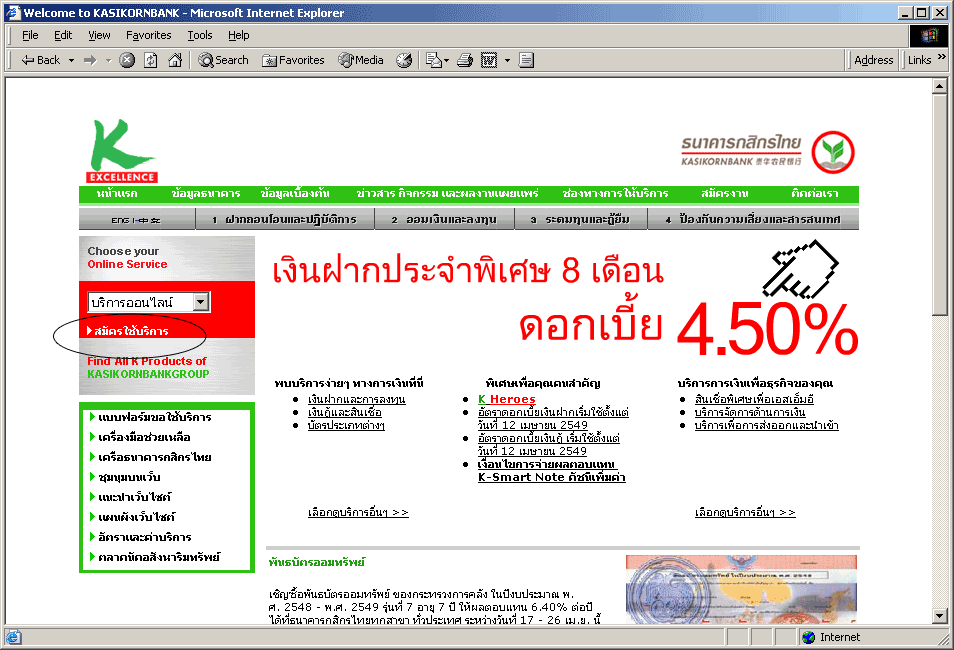
Task: Refresh the page using the Refresh icon
Action: pyautogui.click(x=151, y=60)
